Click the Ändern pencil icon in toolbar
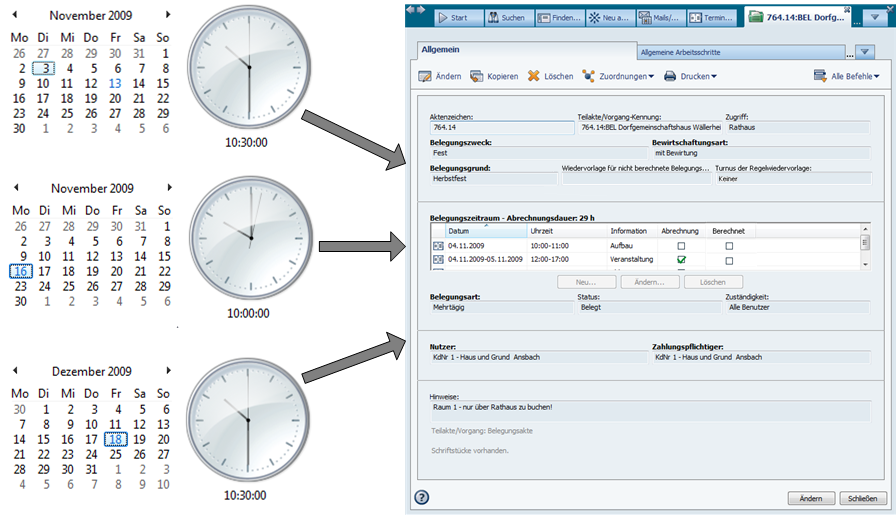Image resolution: width=896 pixels, height=515 pixels. [x=425, y=76]
